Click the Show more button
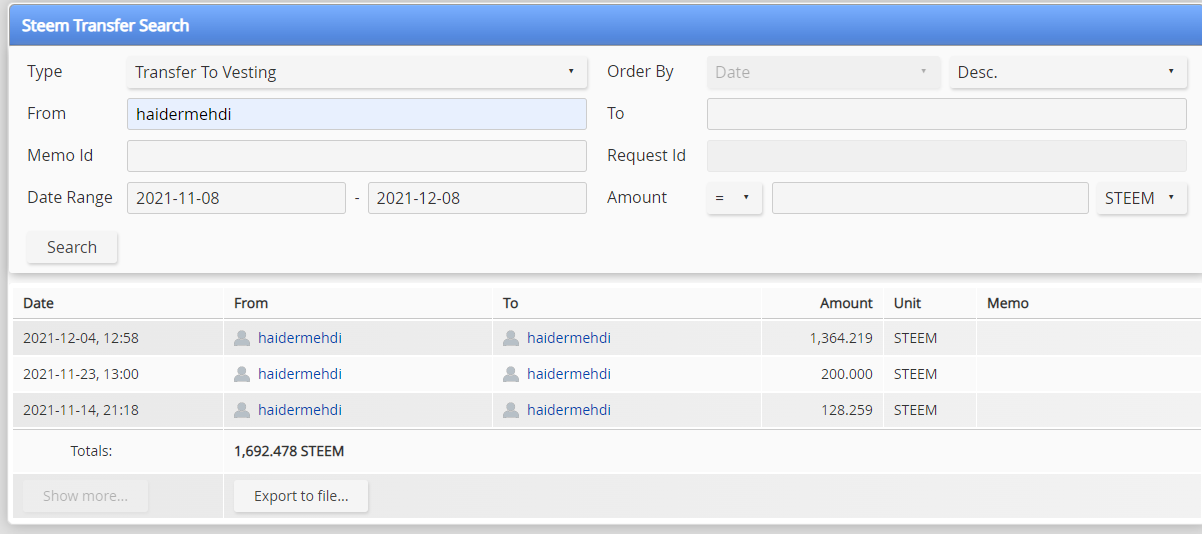1202x534 pixels. pos(85,496)
